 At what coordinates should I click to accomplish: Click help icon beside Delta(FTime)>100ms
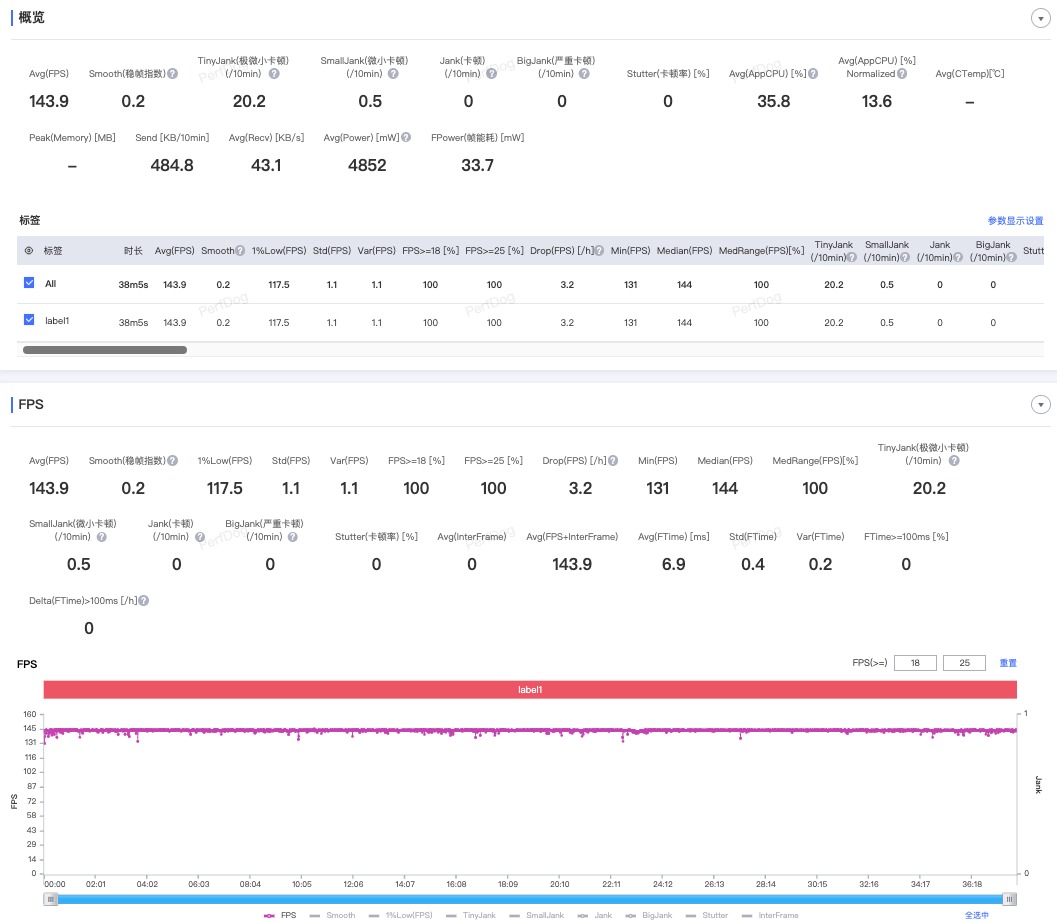144,601
